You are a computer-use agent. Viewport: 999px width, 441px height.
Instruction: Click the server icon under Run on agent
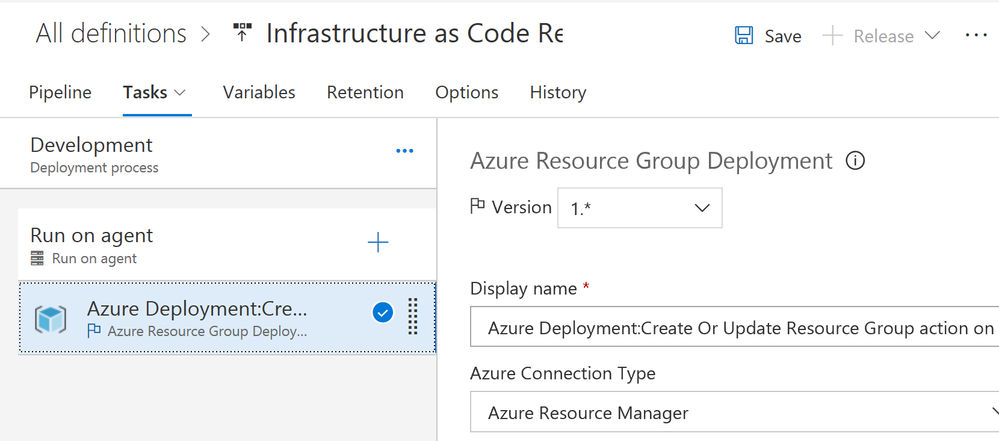point(38,258)
